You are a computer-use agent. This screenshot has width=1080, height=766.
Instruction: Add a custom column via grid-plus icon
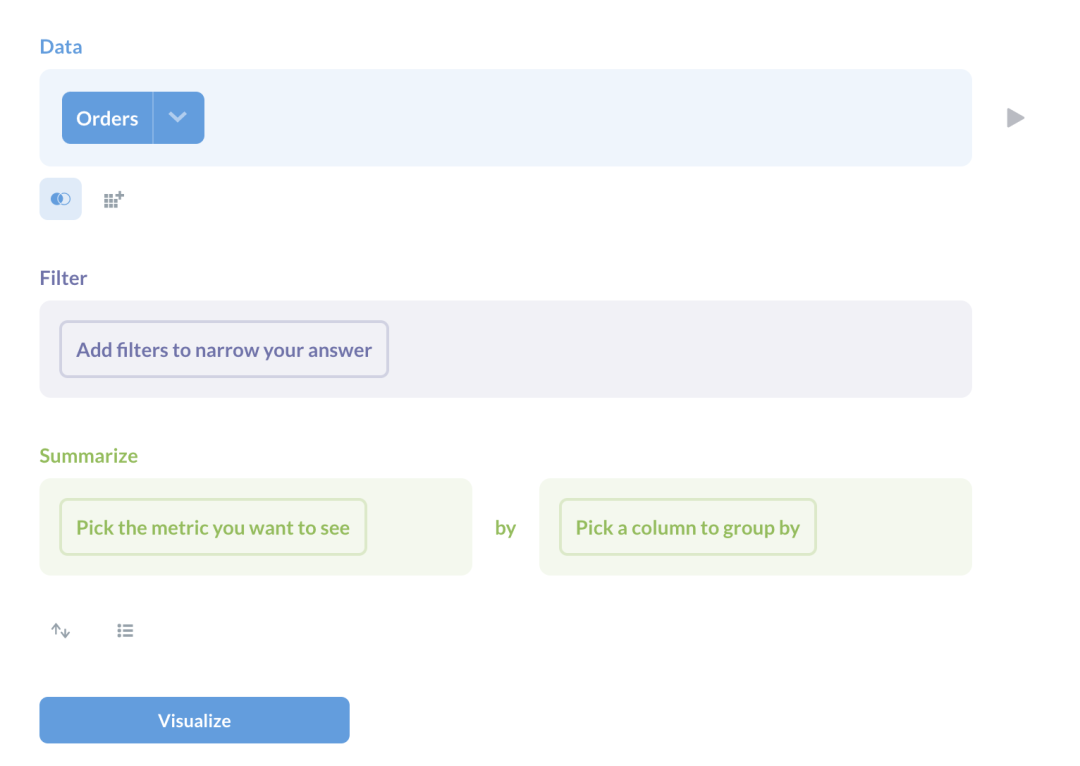pyautogui.click(x=114, y=199)
